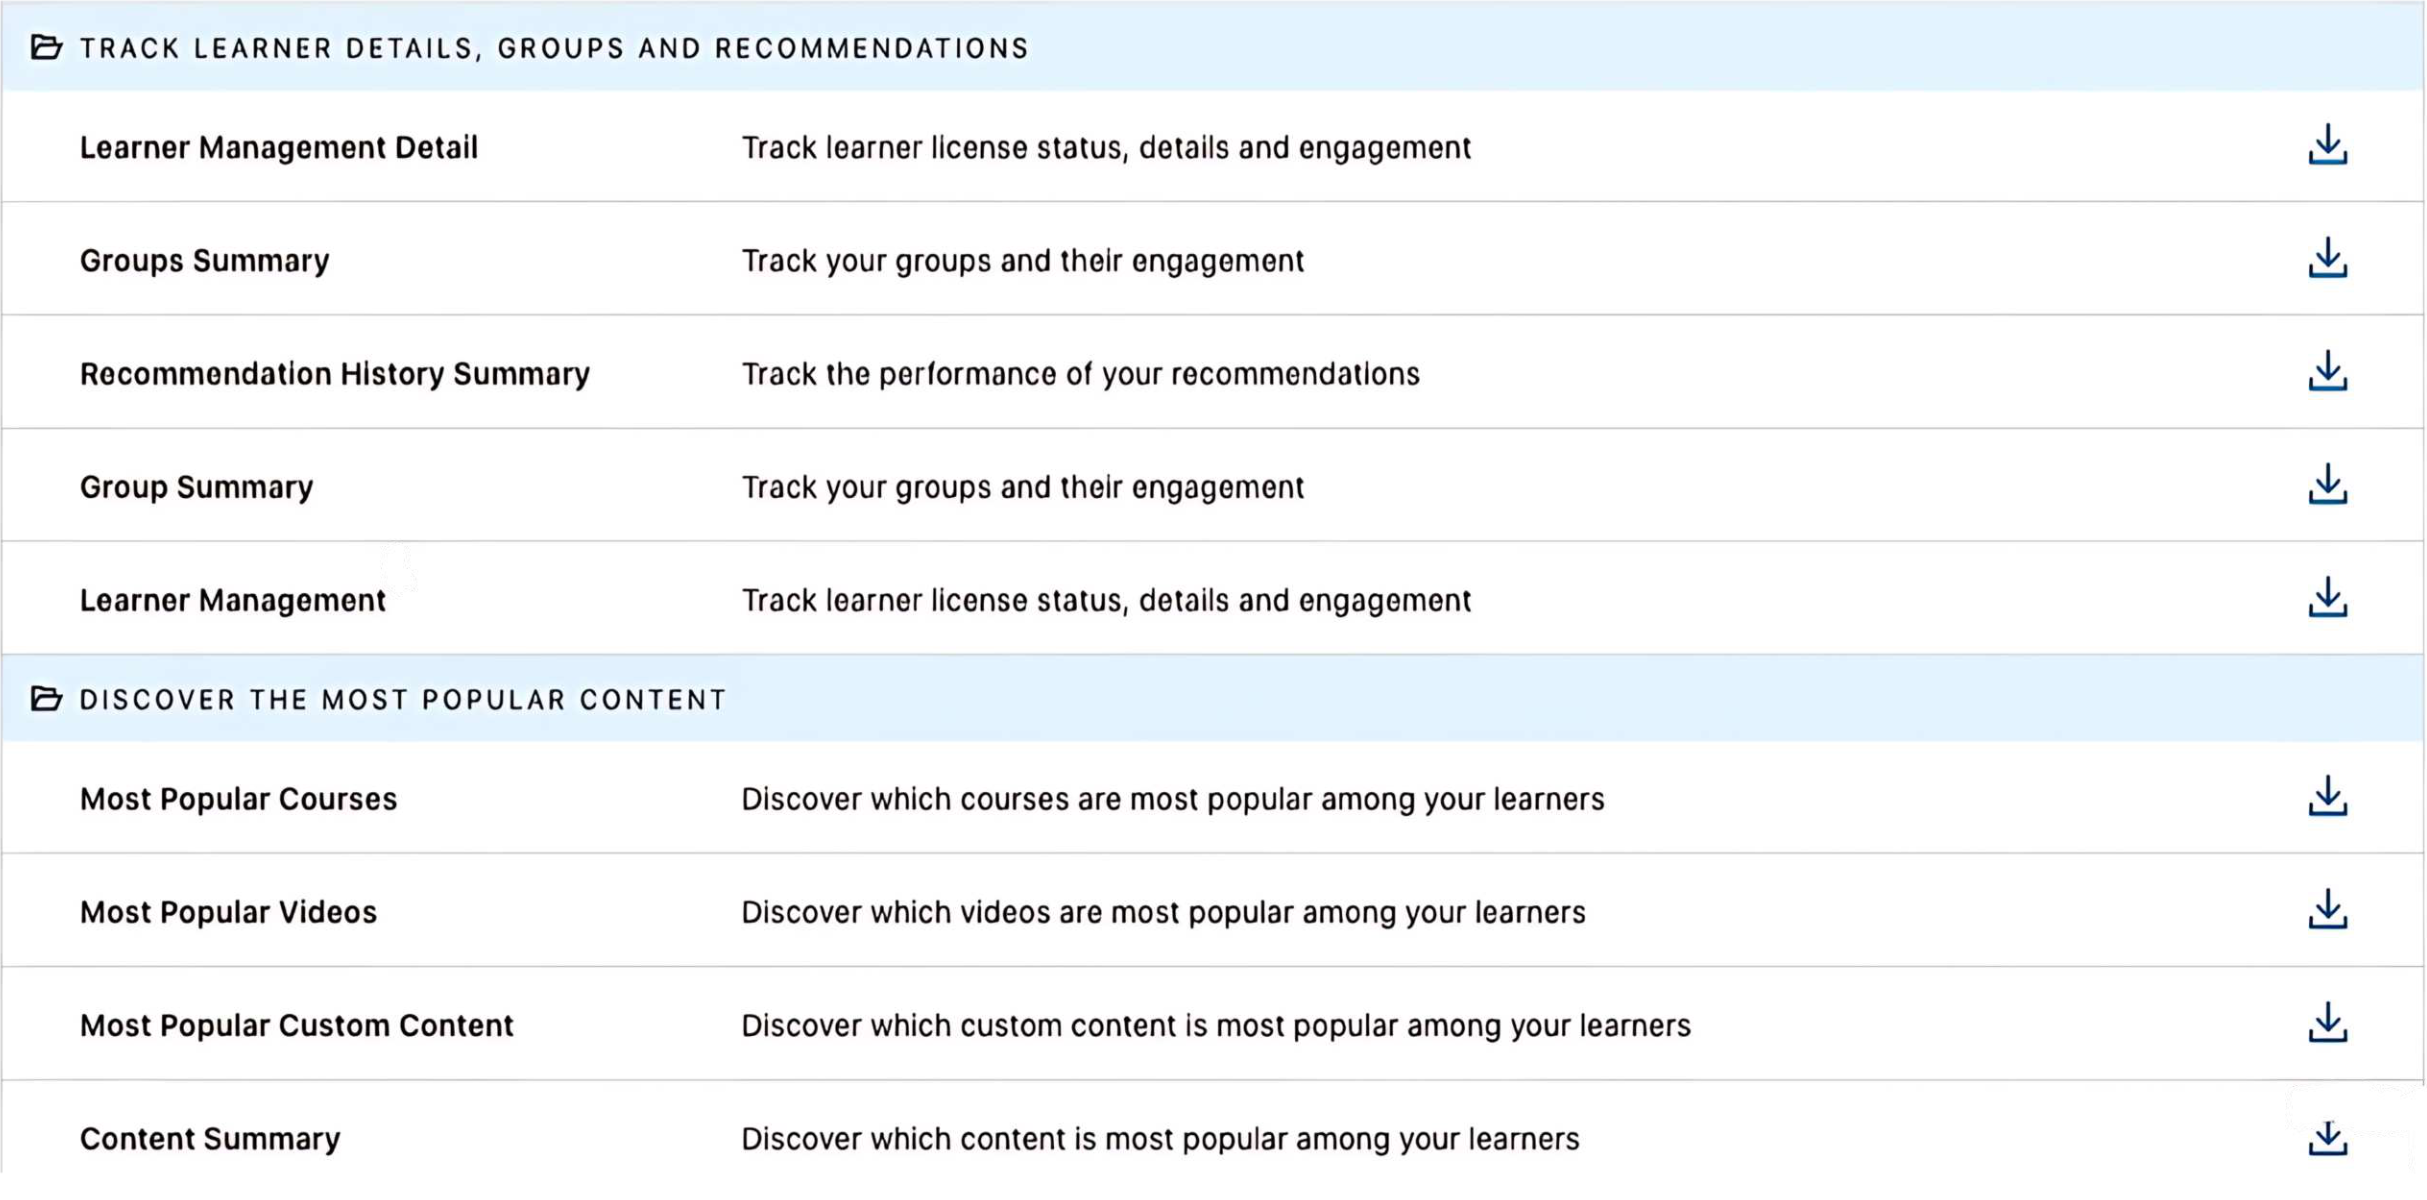
Task: Download the Content Summary report
Action: (2327, 1137)
